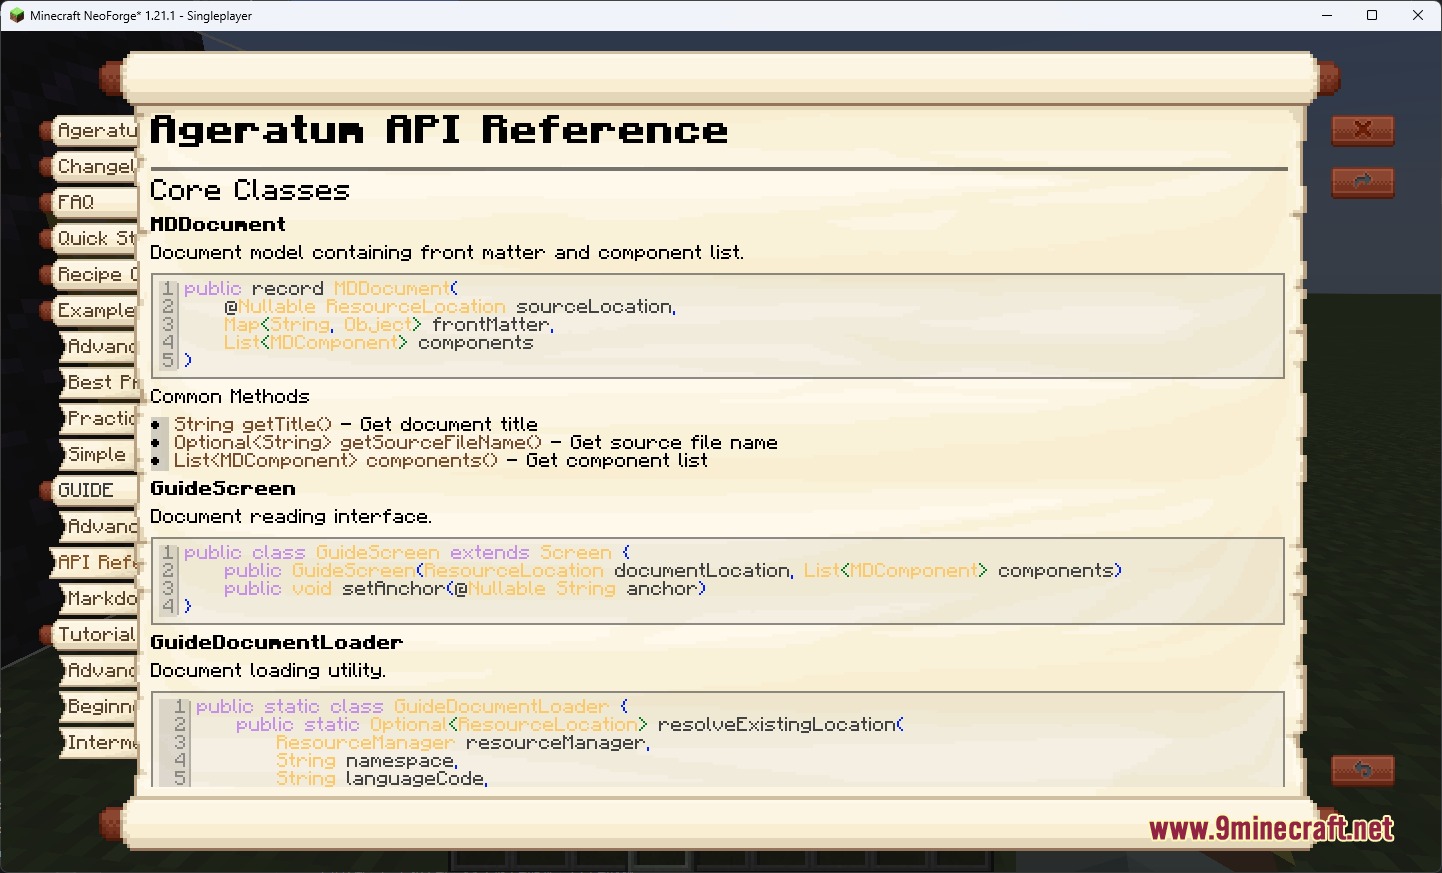Select the API Reference sub-tab
The image size is (1442, 873).
(x=94, y=563)
